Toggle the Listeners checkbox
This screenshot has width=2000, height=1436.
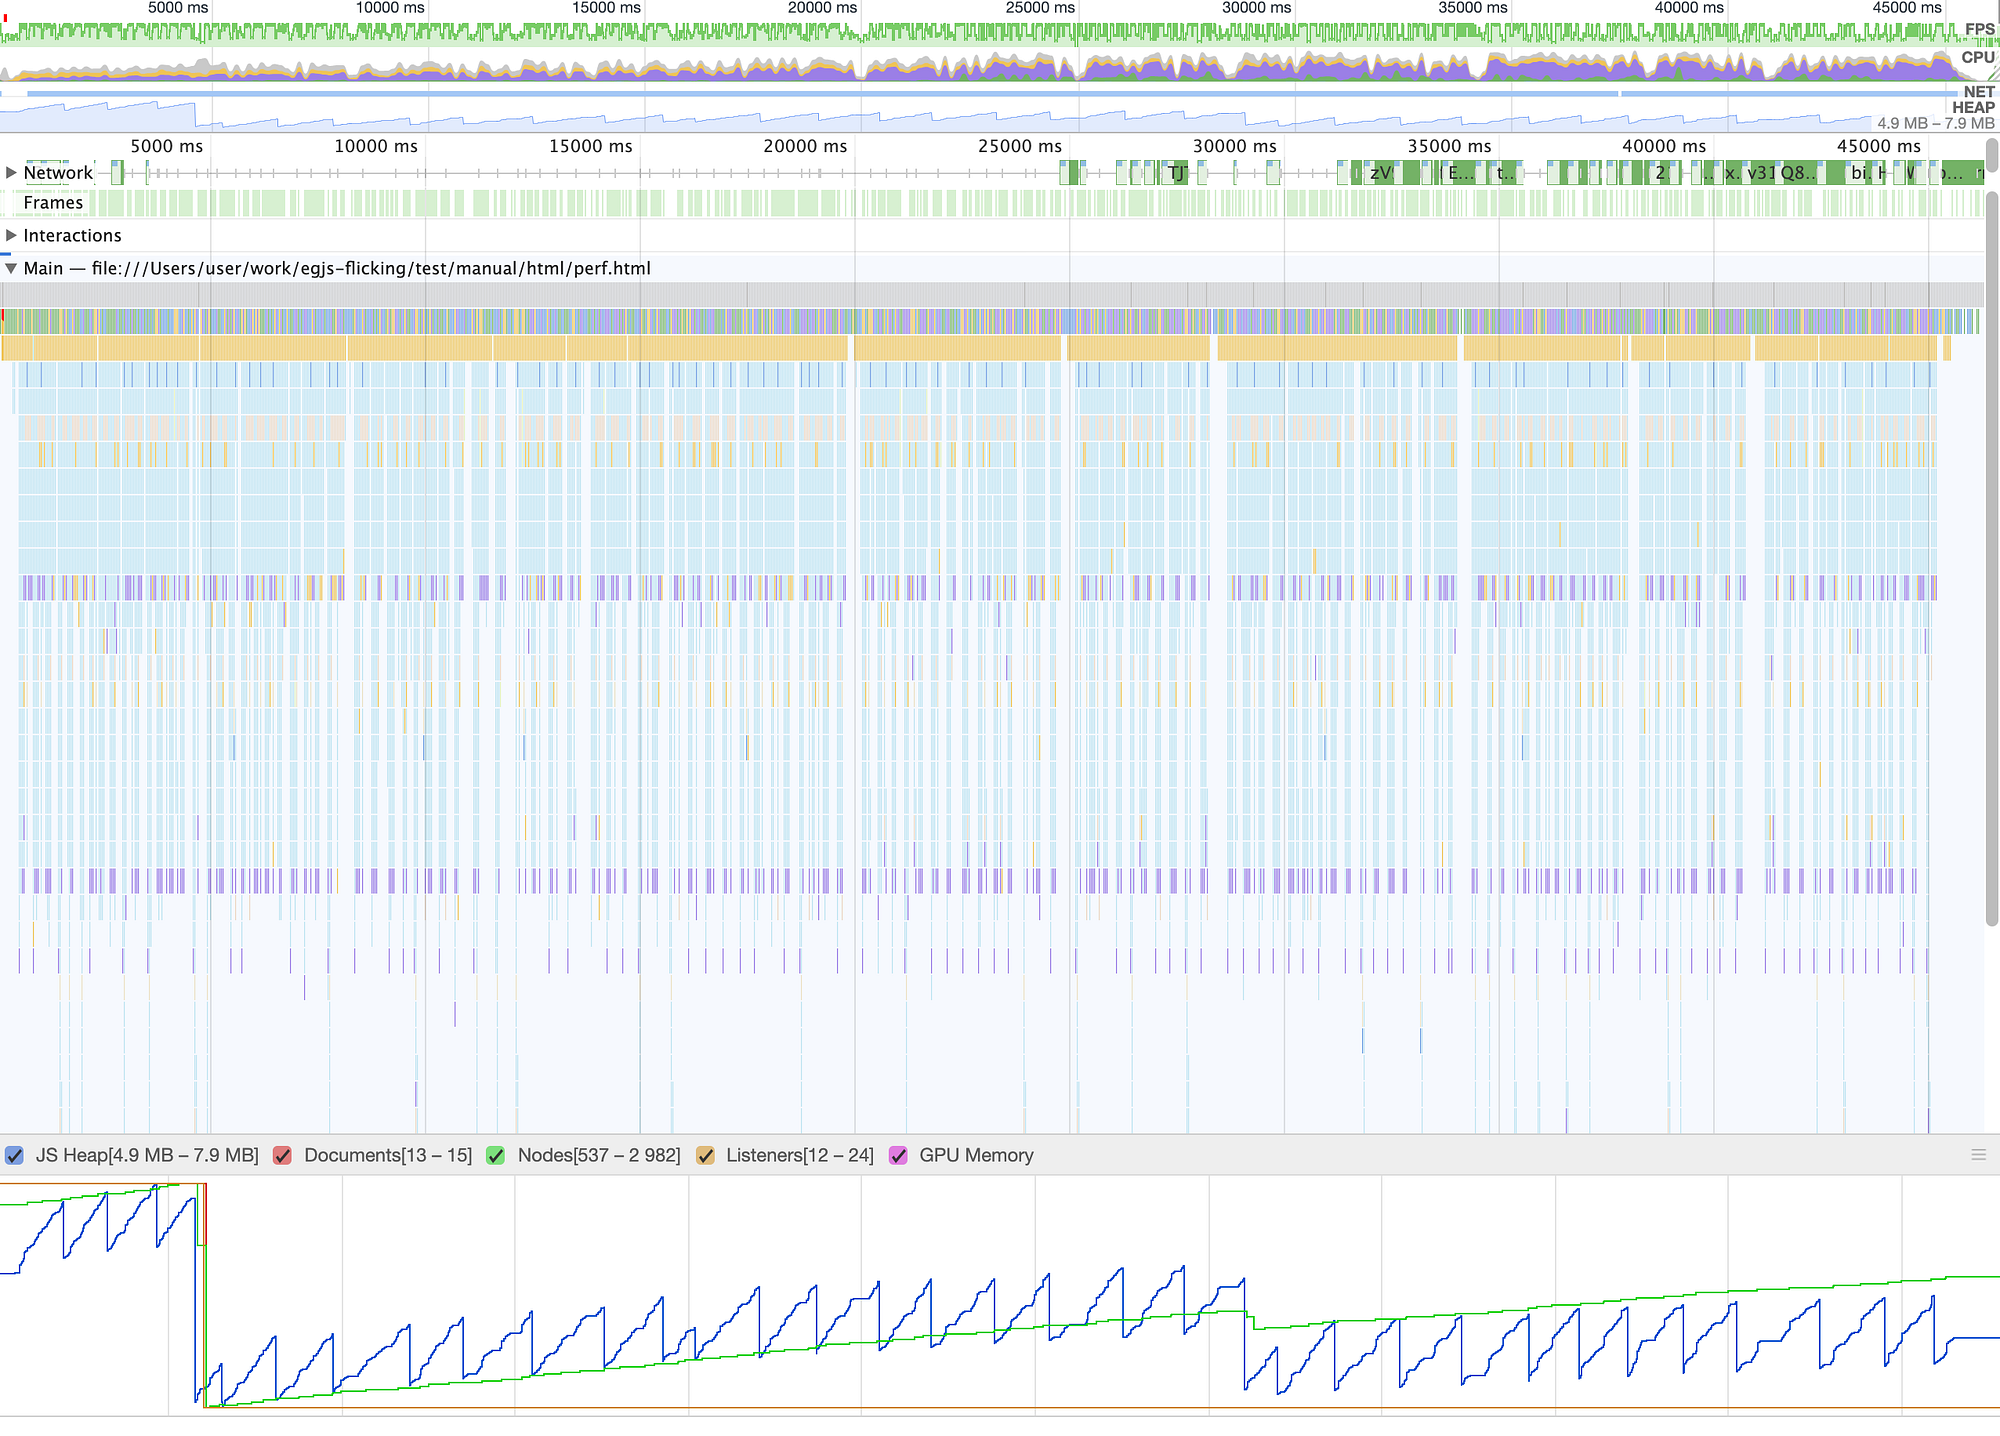pyautogui.click(x=705, y=1156)
